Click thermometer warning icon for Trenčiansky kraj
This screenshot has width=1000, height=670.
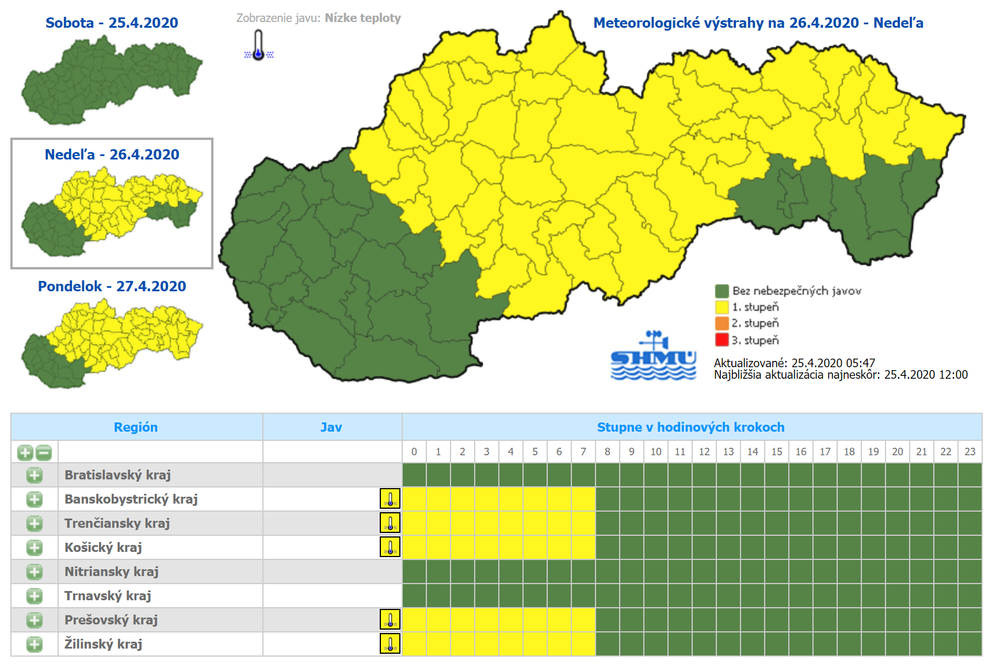pyautogui.click(x=389, y=523)
